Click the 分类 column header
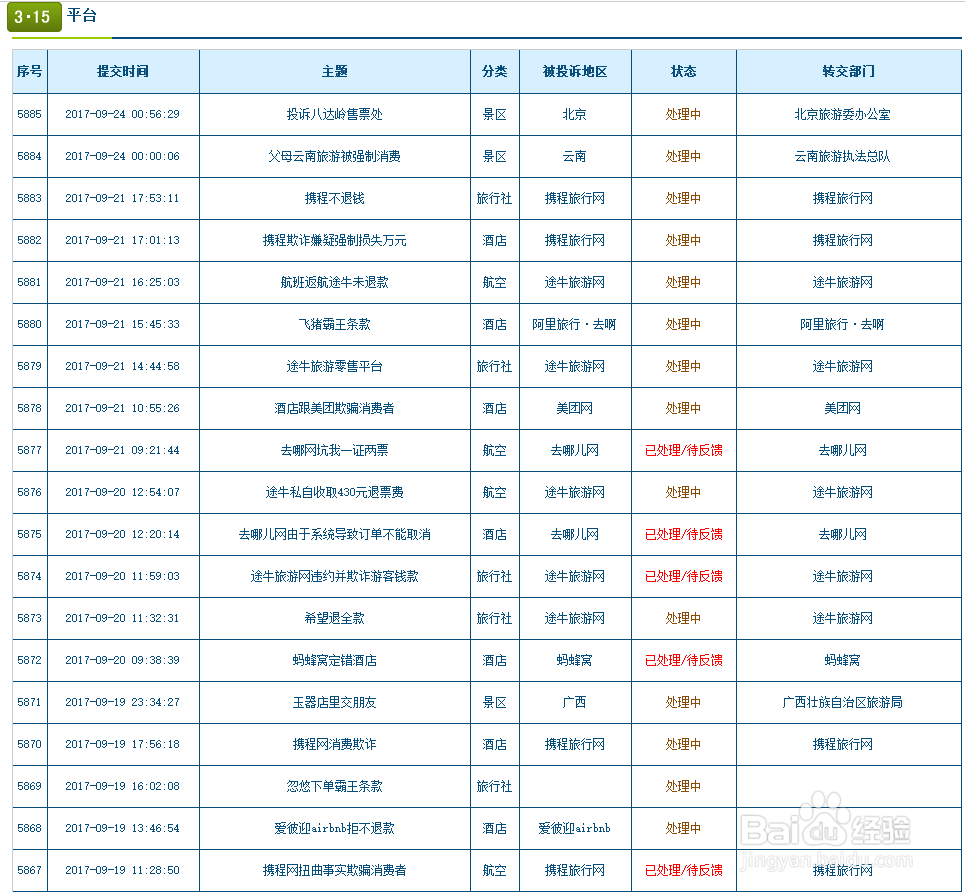The height and width of the screenshot is (894, 965). click(x=495, y=71)
